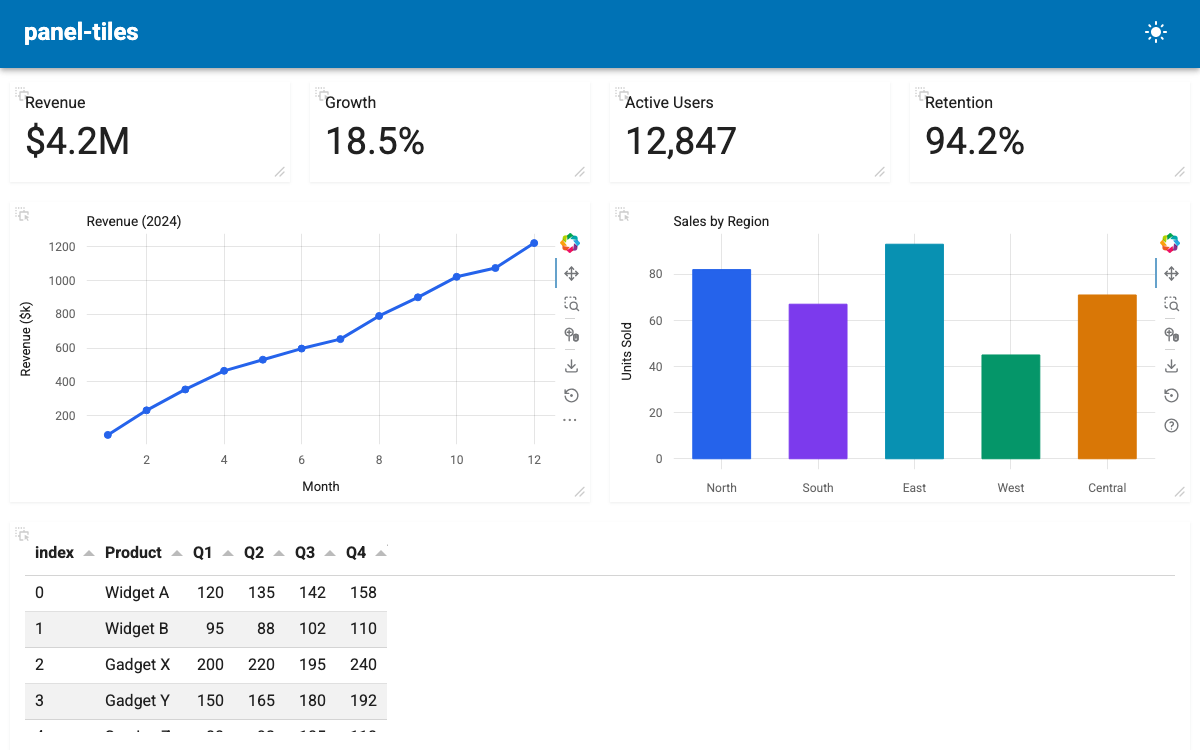Screen dimensions: 1200x750
Task: Click the Revenue (2024) chart title
Action: click(134, 222)
